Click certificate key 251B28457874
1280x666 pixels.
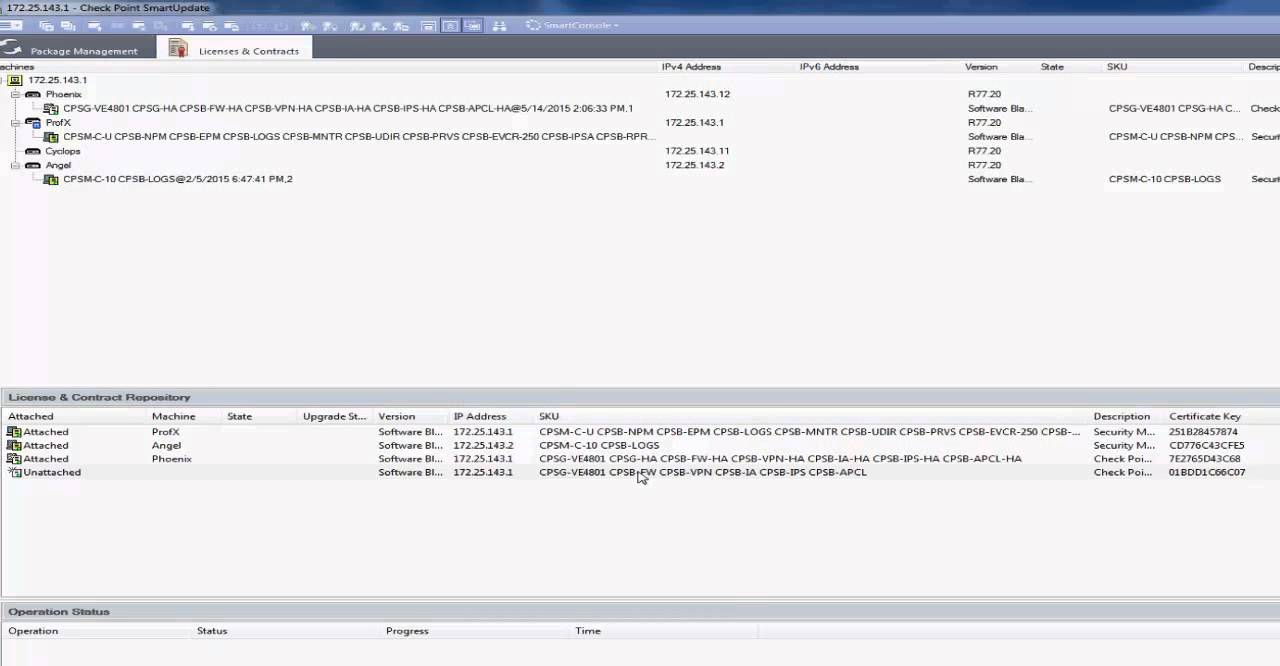[1203, 432]
